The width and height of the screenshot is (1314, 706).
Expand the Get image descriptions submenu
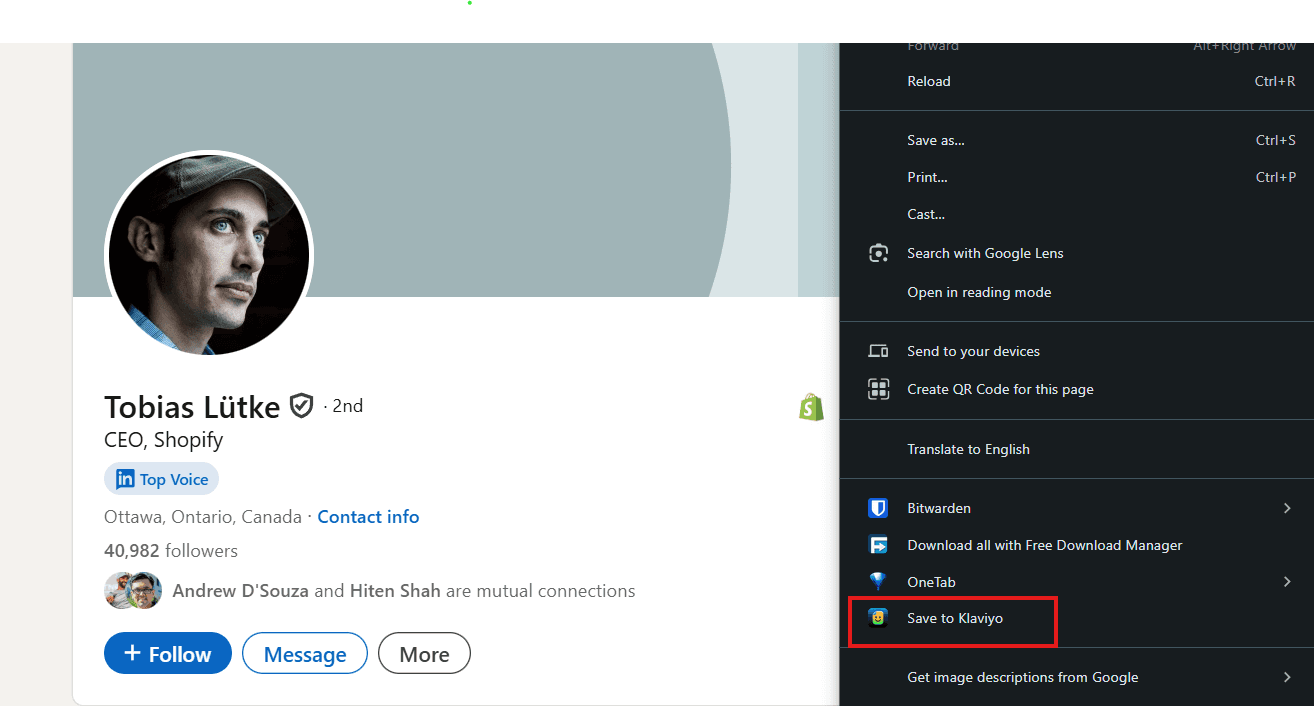(x=1287, y=677)
